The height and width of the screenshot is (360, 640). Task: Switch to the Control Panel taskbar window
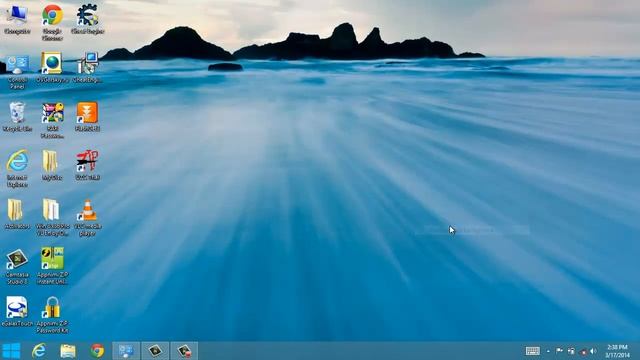[x=126, y=351]
